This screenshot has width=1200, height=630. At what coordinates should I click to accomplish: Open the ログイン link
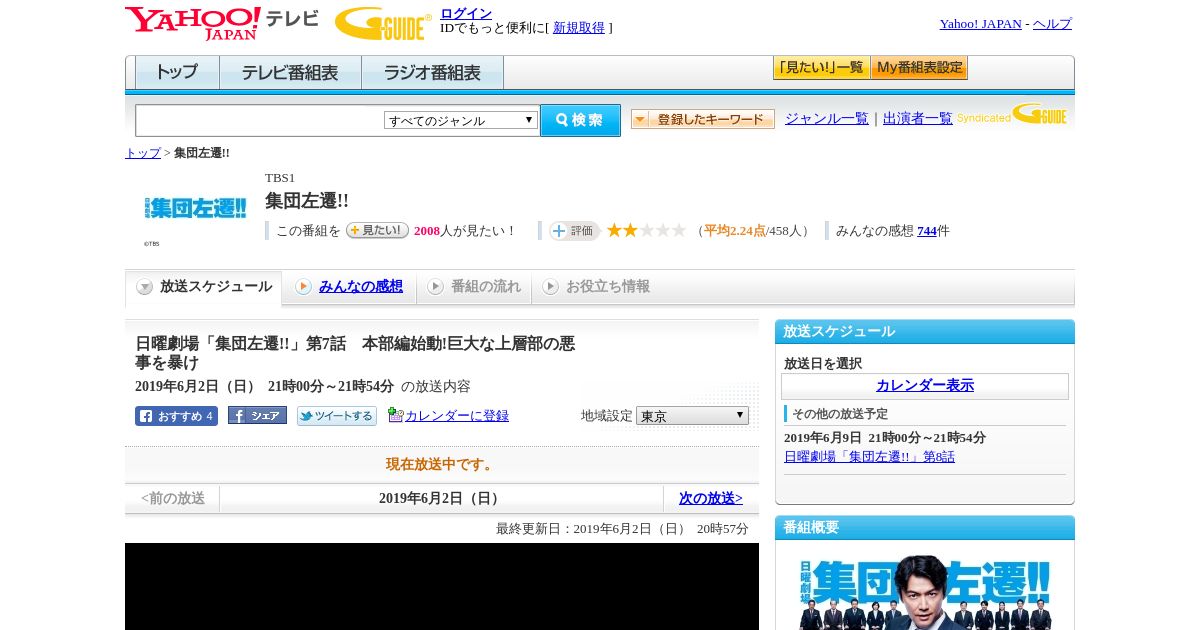click(466, 13)
